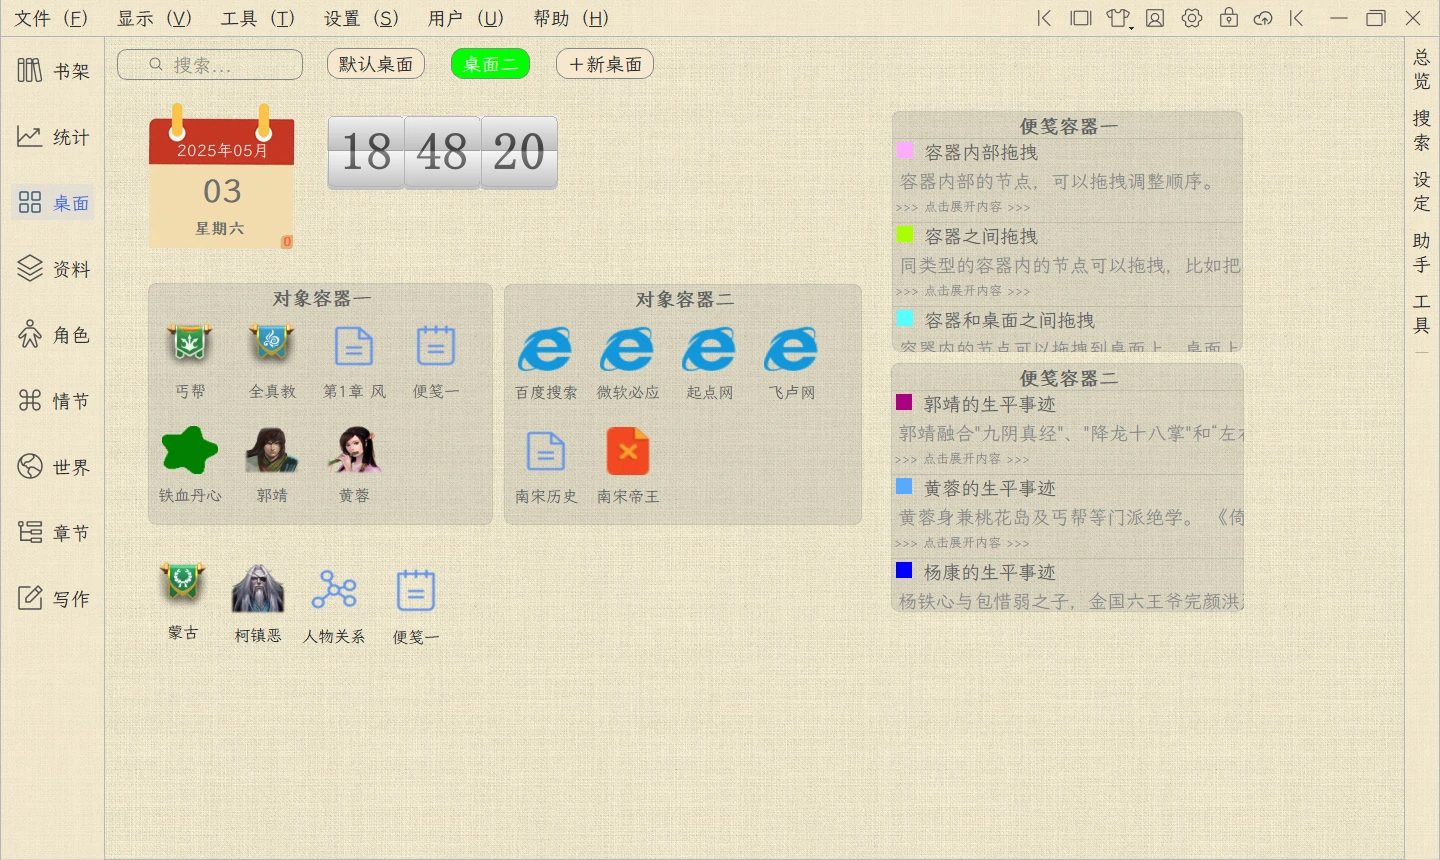Open the 全真教 shield icon

pos(272,346)
